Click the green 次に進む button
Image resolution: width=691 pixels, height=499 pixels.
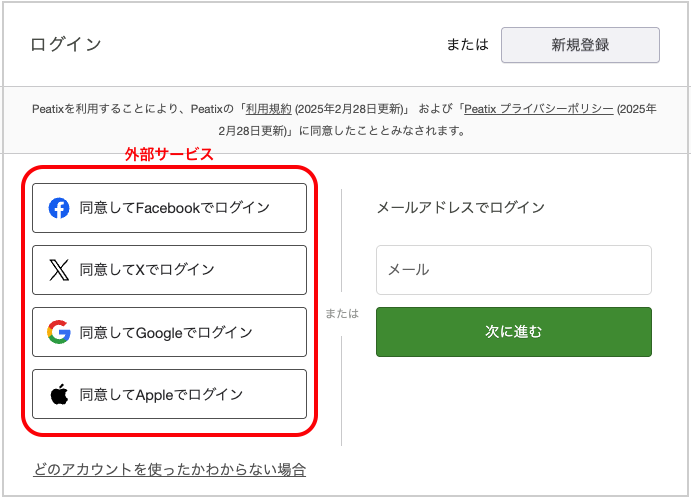click(x=514, y=332)
